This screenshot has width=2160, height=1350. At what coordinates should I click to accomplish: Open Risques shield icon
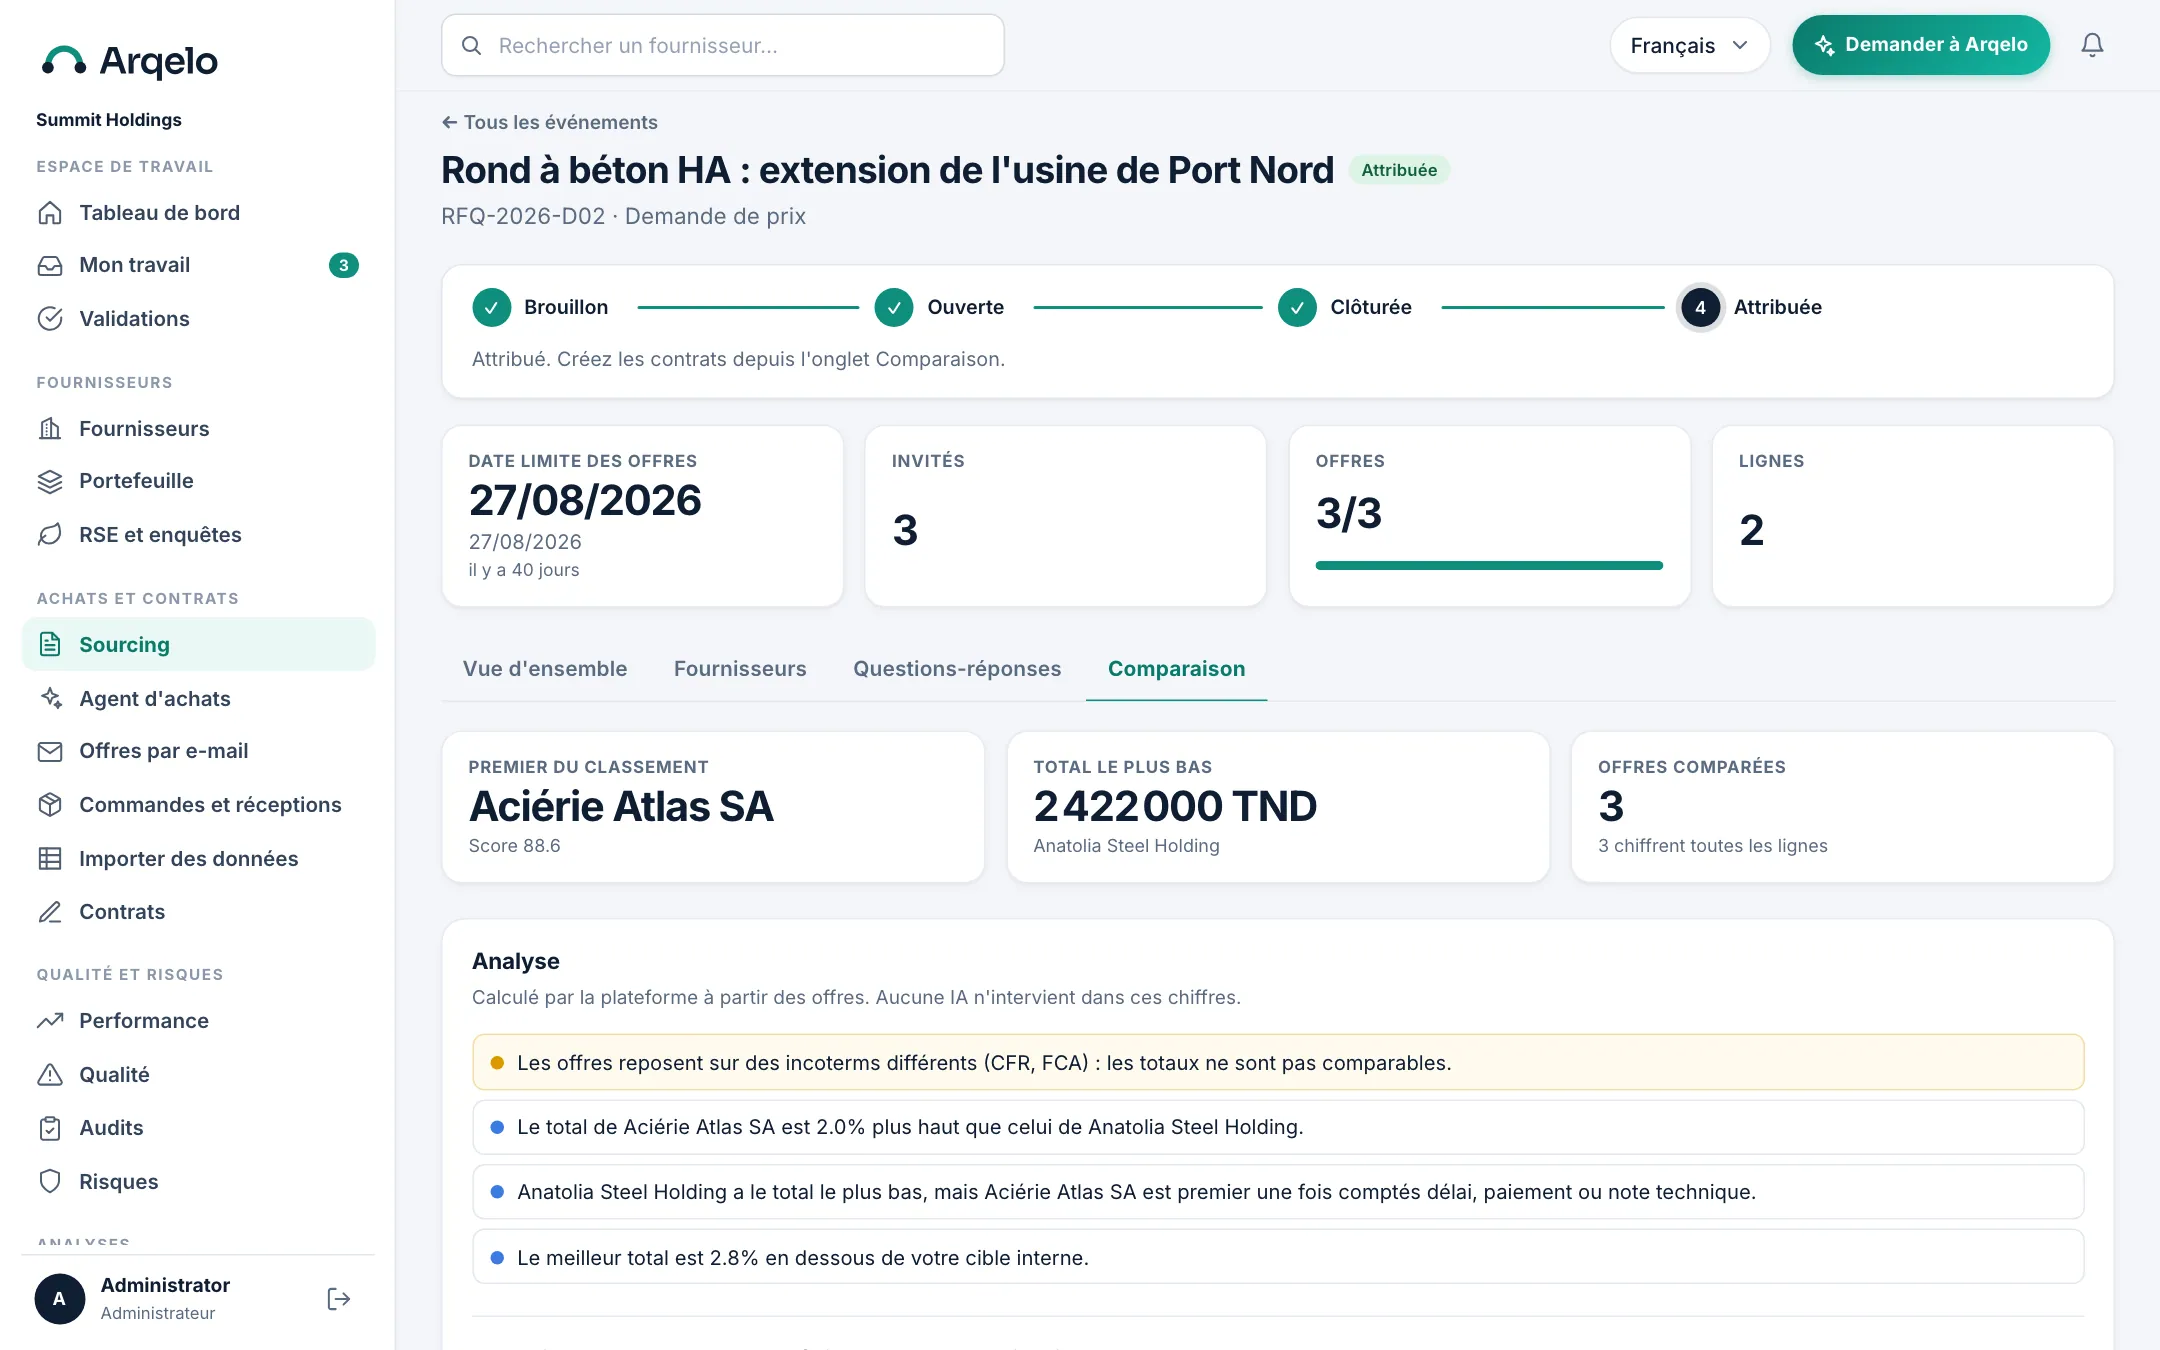(50, 1182)
